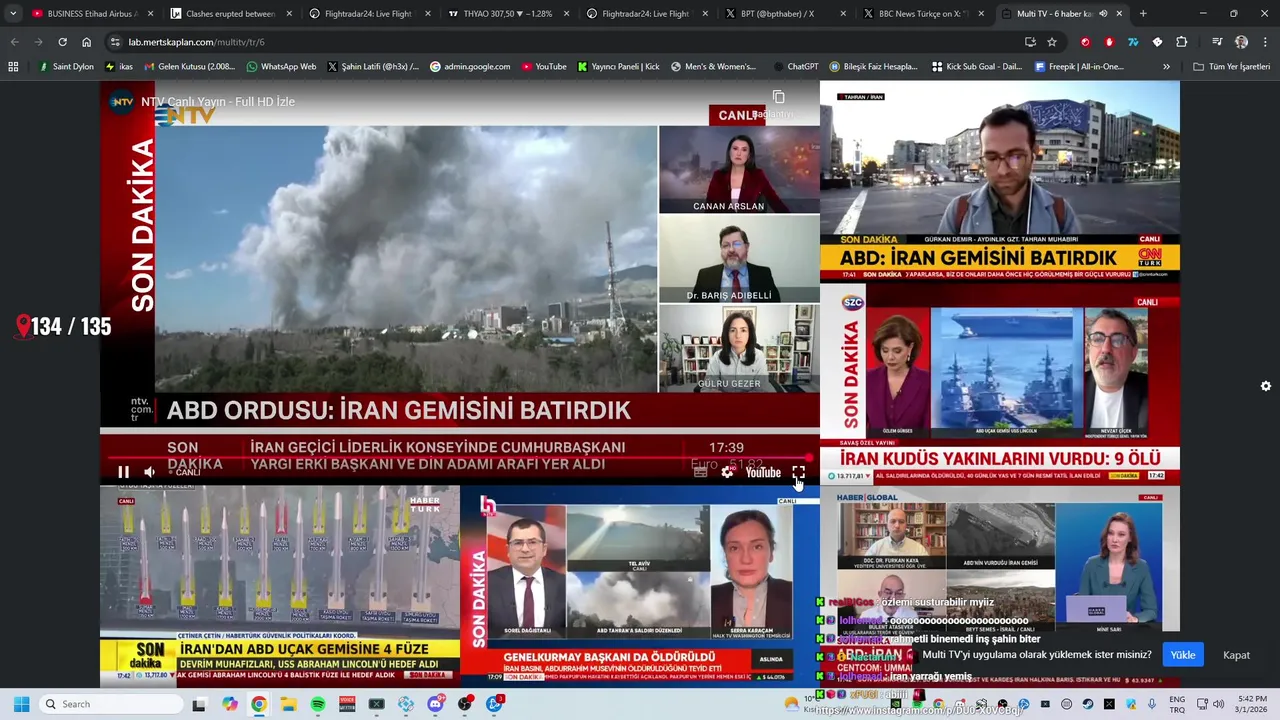The height and width of the screenshot is (720, 1280).
Task: Open the Extensions puzzle icon
Action: tap(1181, 42)
